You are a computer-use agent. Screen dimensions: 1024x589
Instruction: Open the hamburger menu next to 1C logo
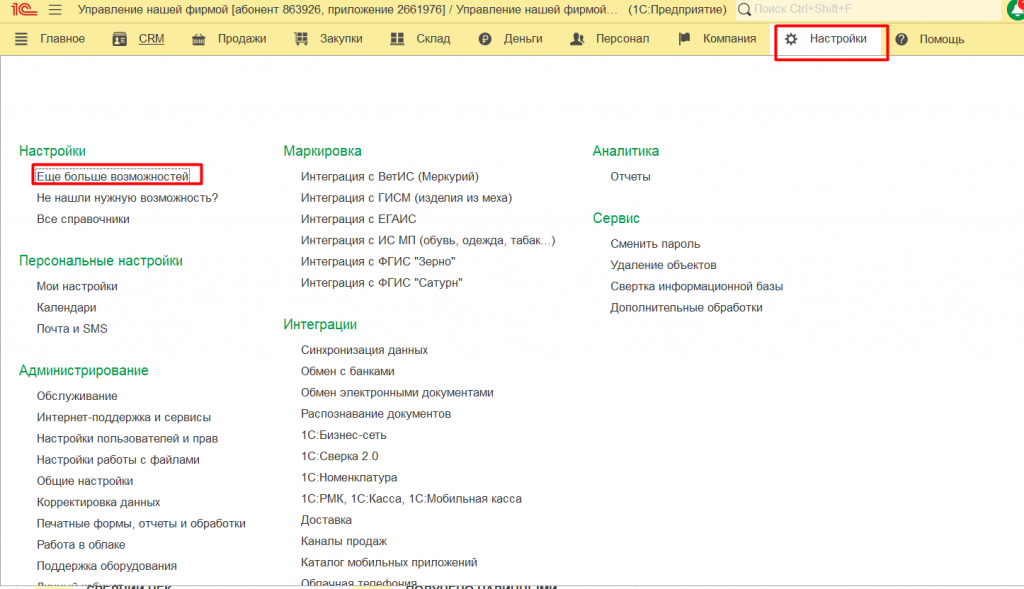(x=56, y=10)
